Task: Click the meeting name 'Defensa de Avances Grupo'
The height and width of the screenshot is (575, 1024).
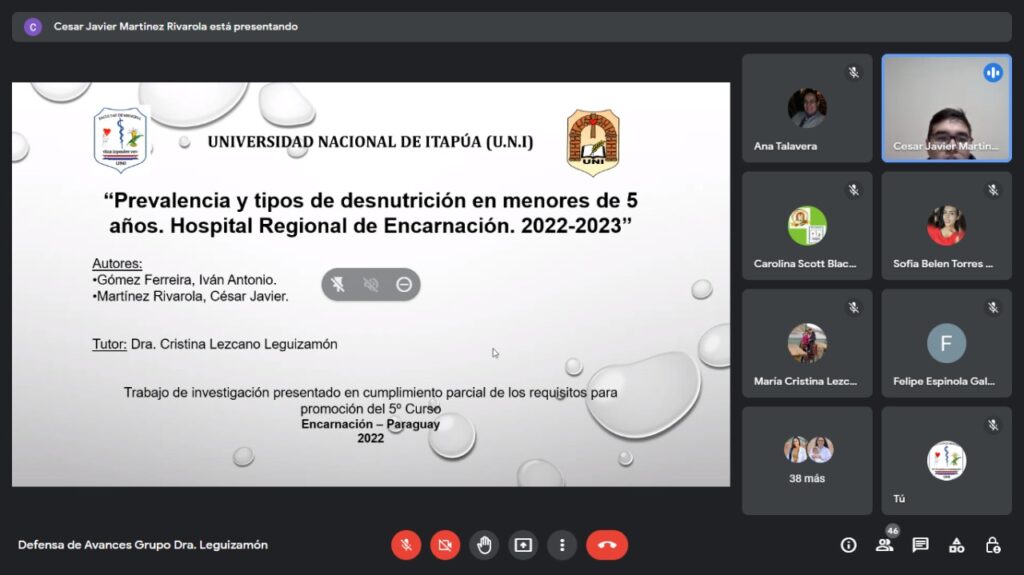Action: click(143, 545)
